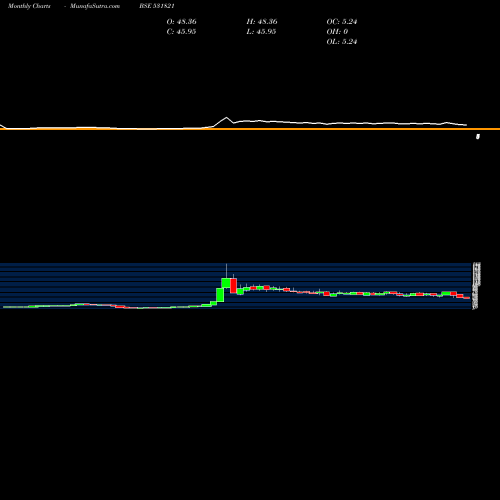Click the 'OC: 5.24' value

(342, 22)
